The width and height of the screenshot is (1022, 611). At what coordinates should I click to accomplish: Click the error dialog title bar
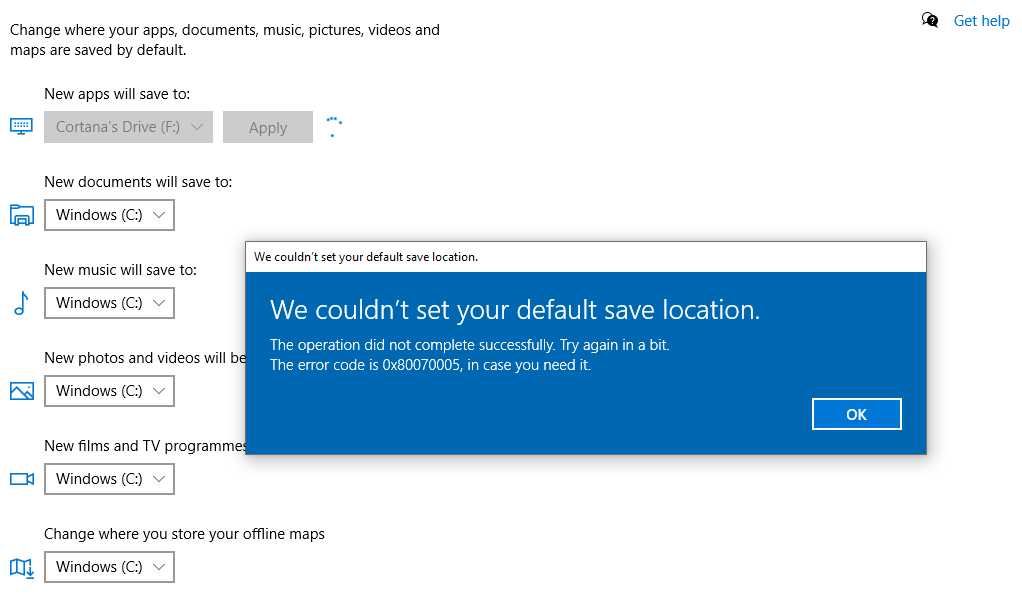[x=586, y=257]
